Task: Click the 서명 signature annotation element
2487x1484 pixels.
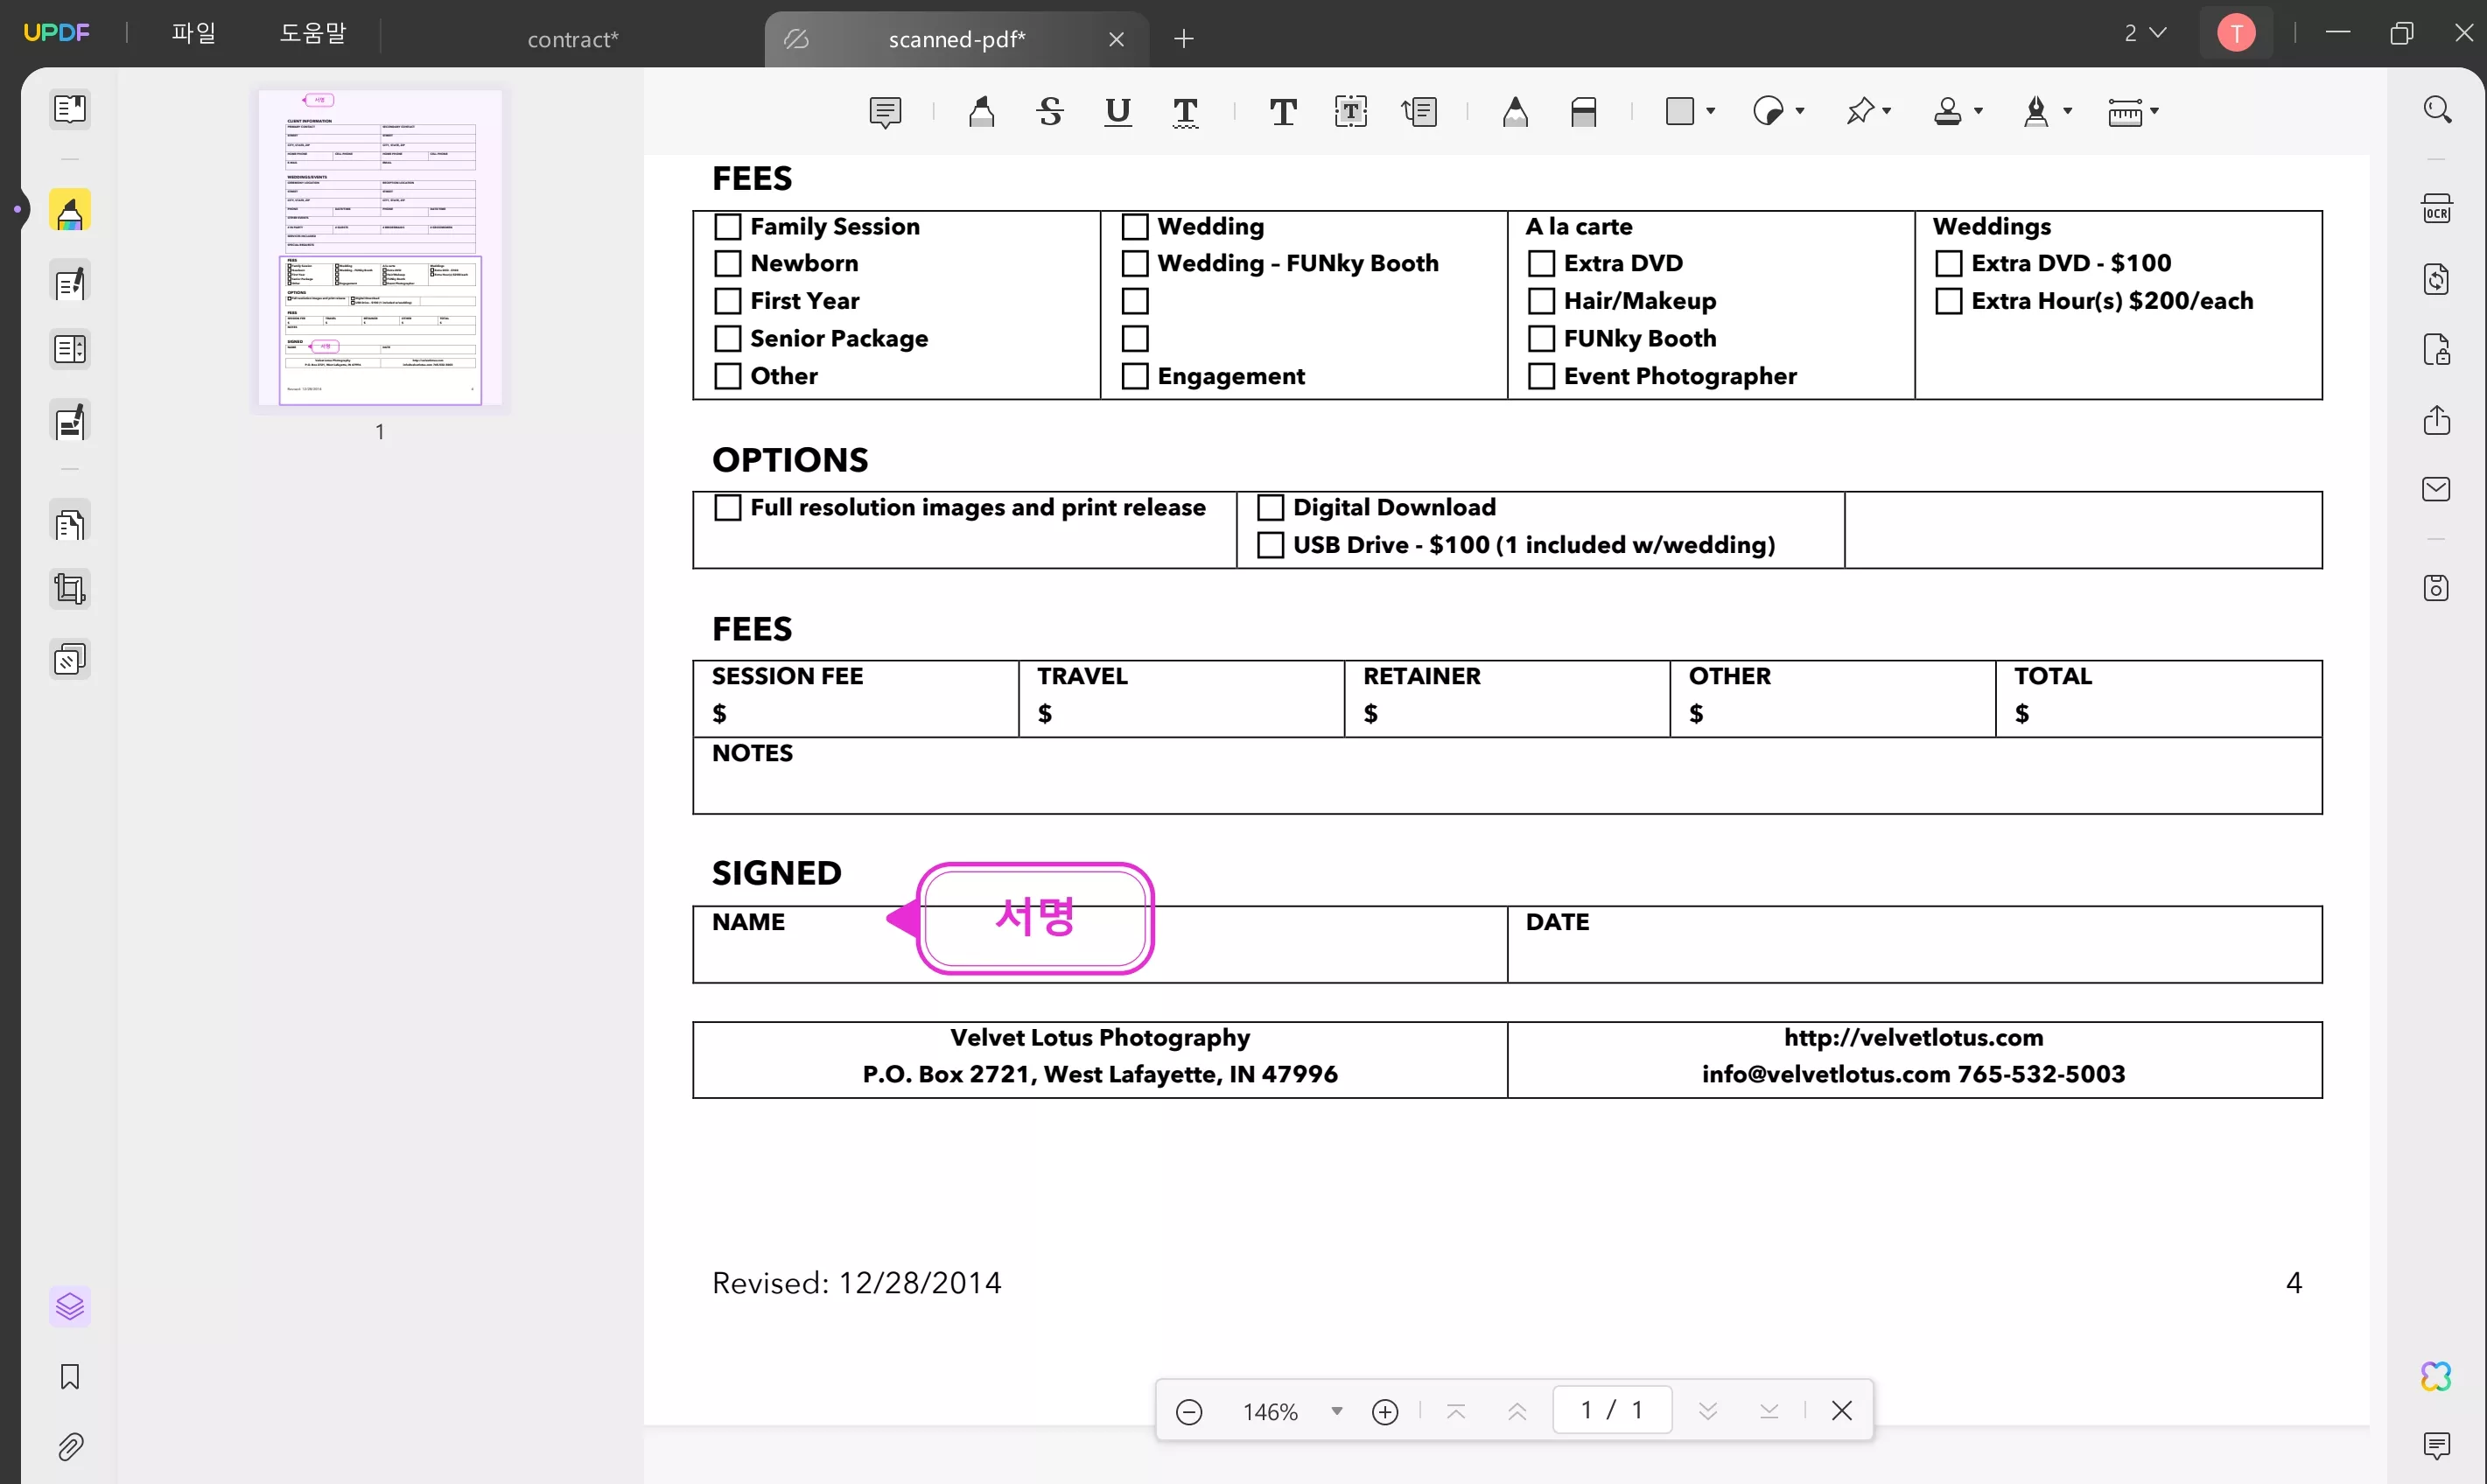Action: [x=1032, y=917]
